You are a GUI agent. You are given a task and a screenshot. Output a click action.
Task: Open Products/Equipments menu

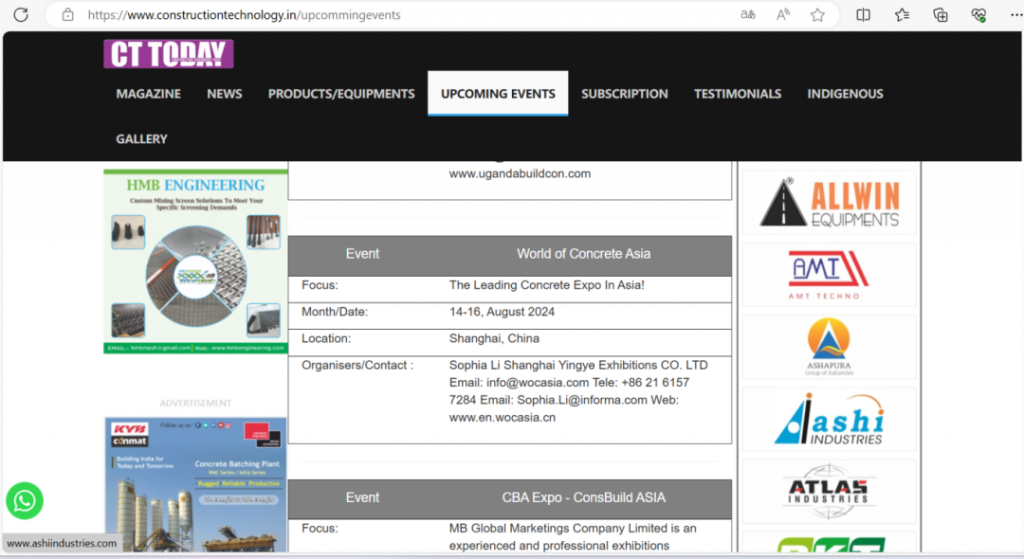341,94
